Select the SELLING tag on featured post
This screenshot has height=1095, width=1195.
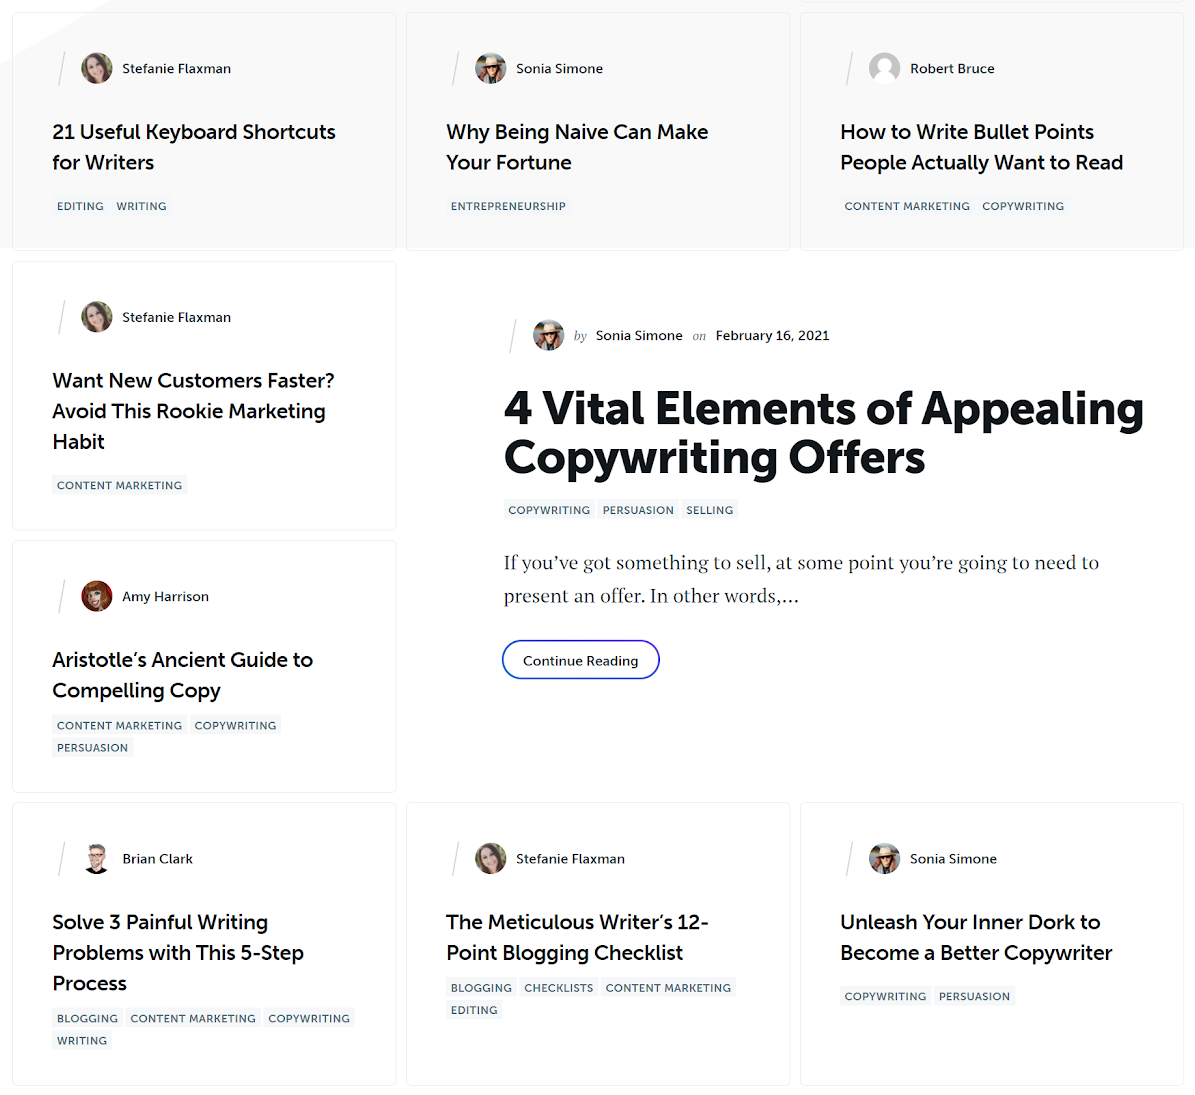710,510
